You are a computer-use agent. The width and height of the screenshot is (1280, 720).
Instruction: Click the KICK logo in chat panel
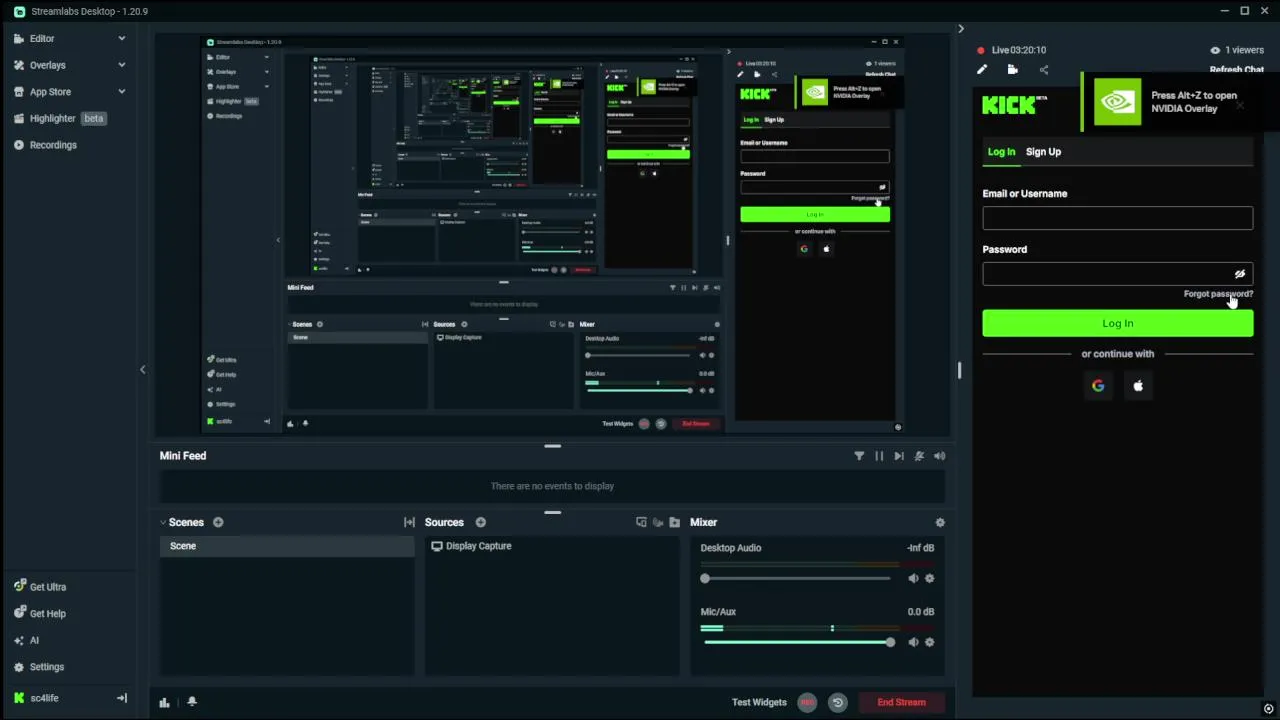tap(1014, 105)
